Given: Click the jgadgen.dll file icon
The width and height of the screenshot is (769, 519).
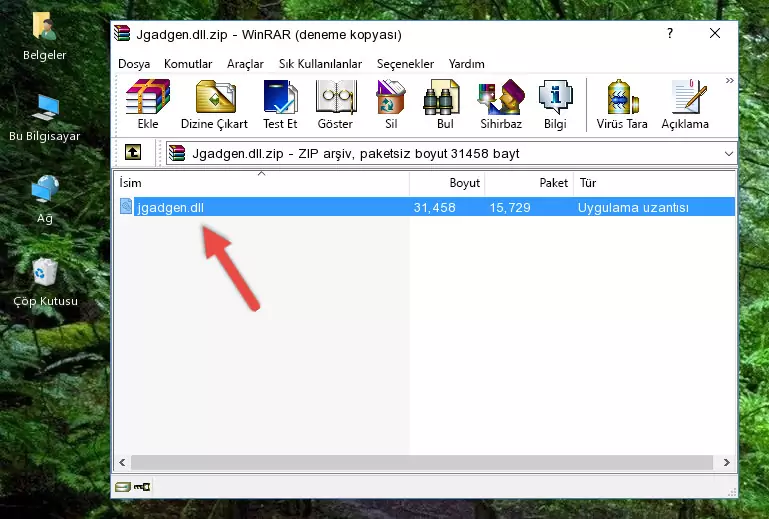Looking at the screenshot, I should 126,207.
